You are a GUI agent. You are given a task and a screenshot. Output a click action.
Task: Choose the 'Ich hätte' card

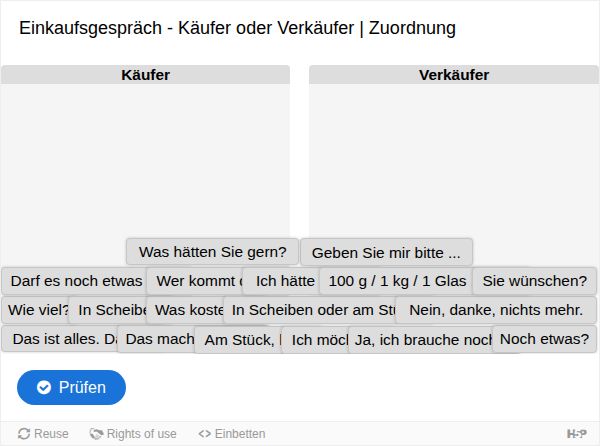click(282, 281)
